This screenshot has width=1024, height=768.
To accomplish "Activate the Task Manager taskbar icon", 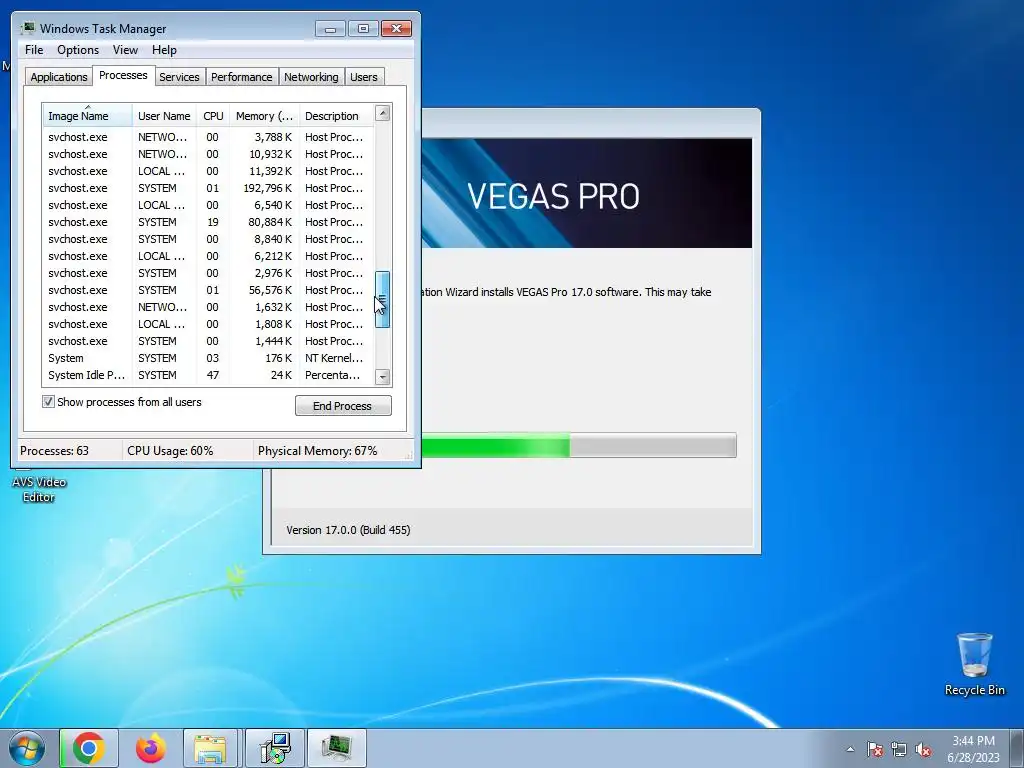I will coord(337,748).
